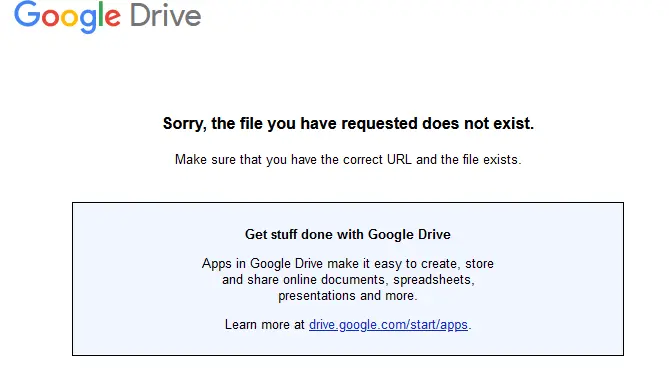The image size is (669, 368).
Task: Click the green letter "l" in the logo
Action: (x=101, y=14)
